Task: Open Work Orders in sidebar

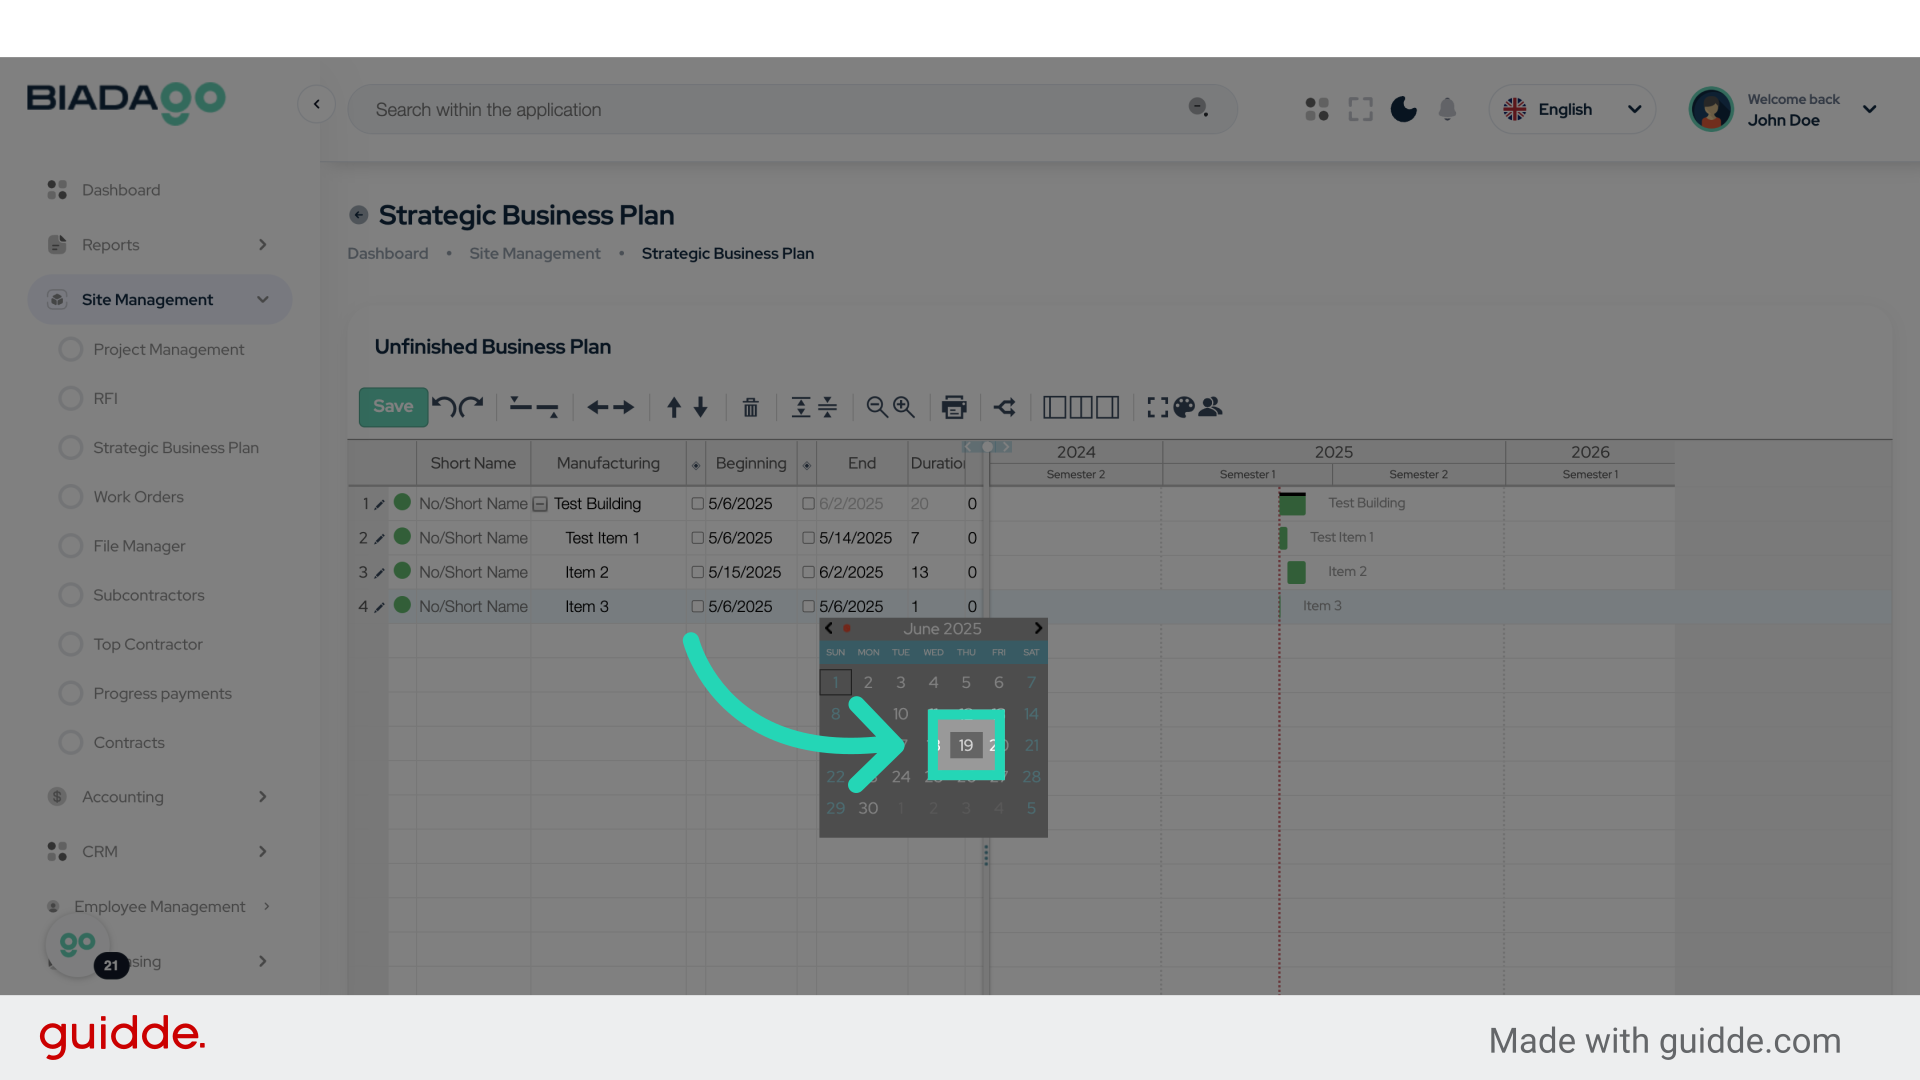Action: [x=138, y=497]
